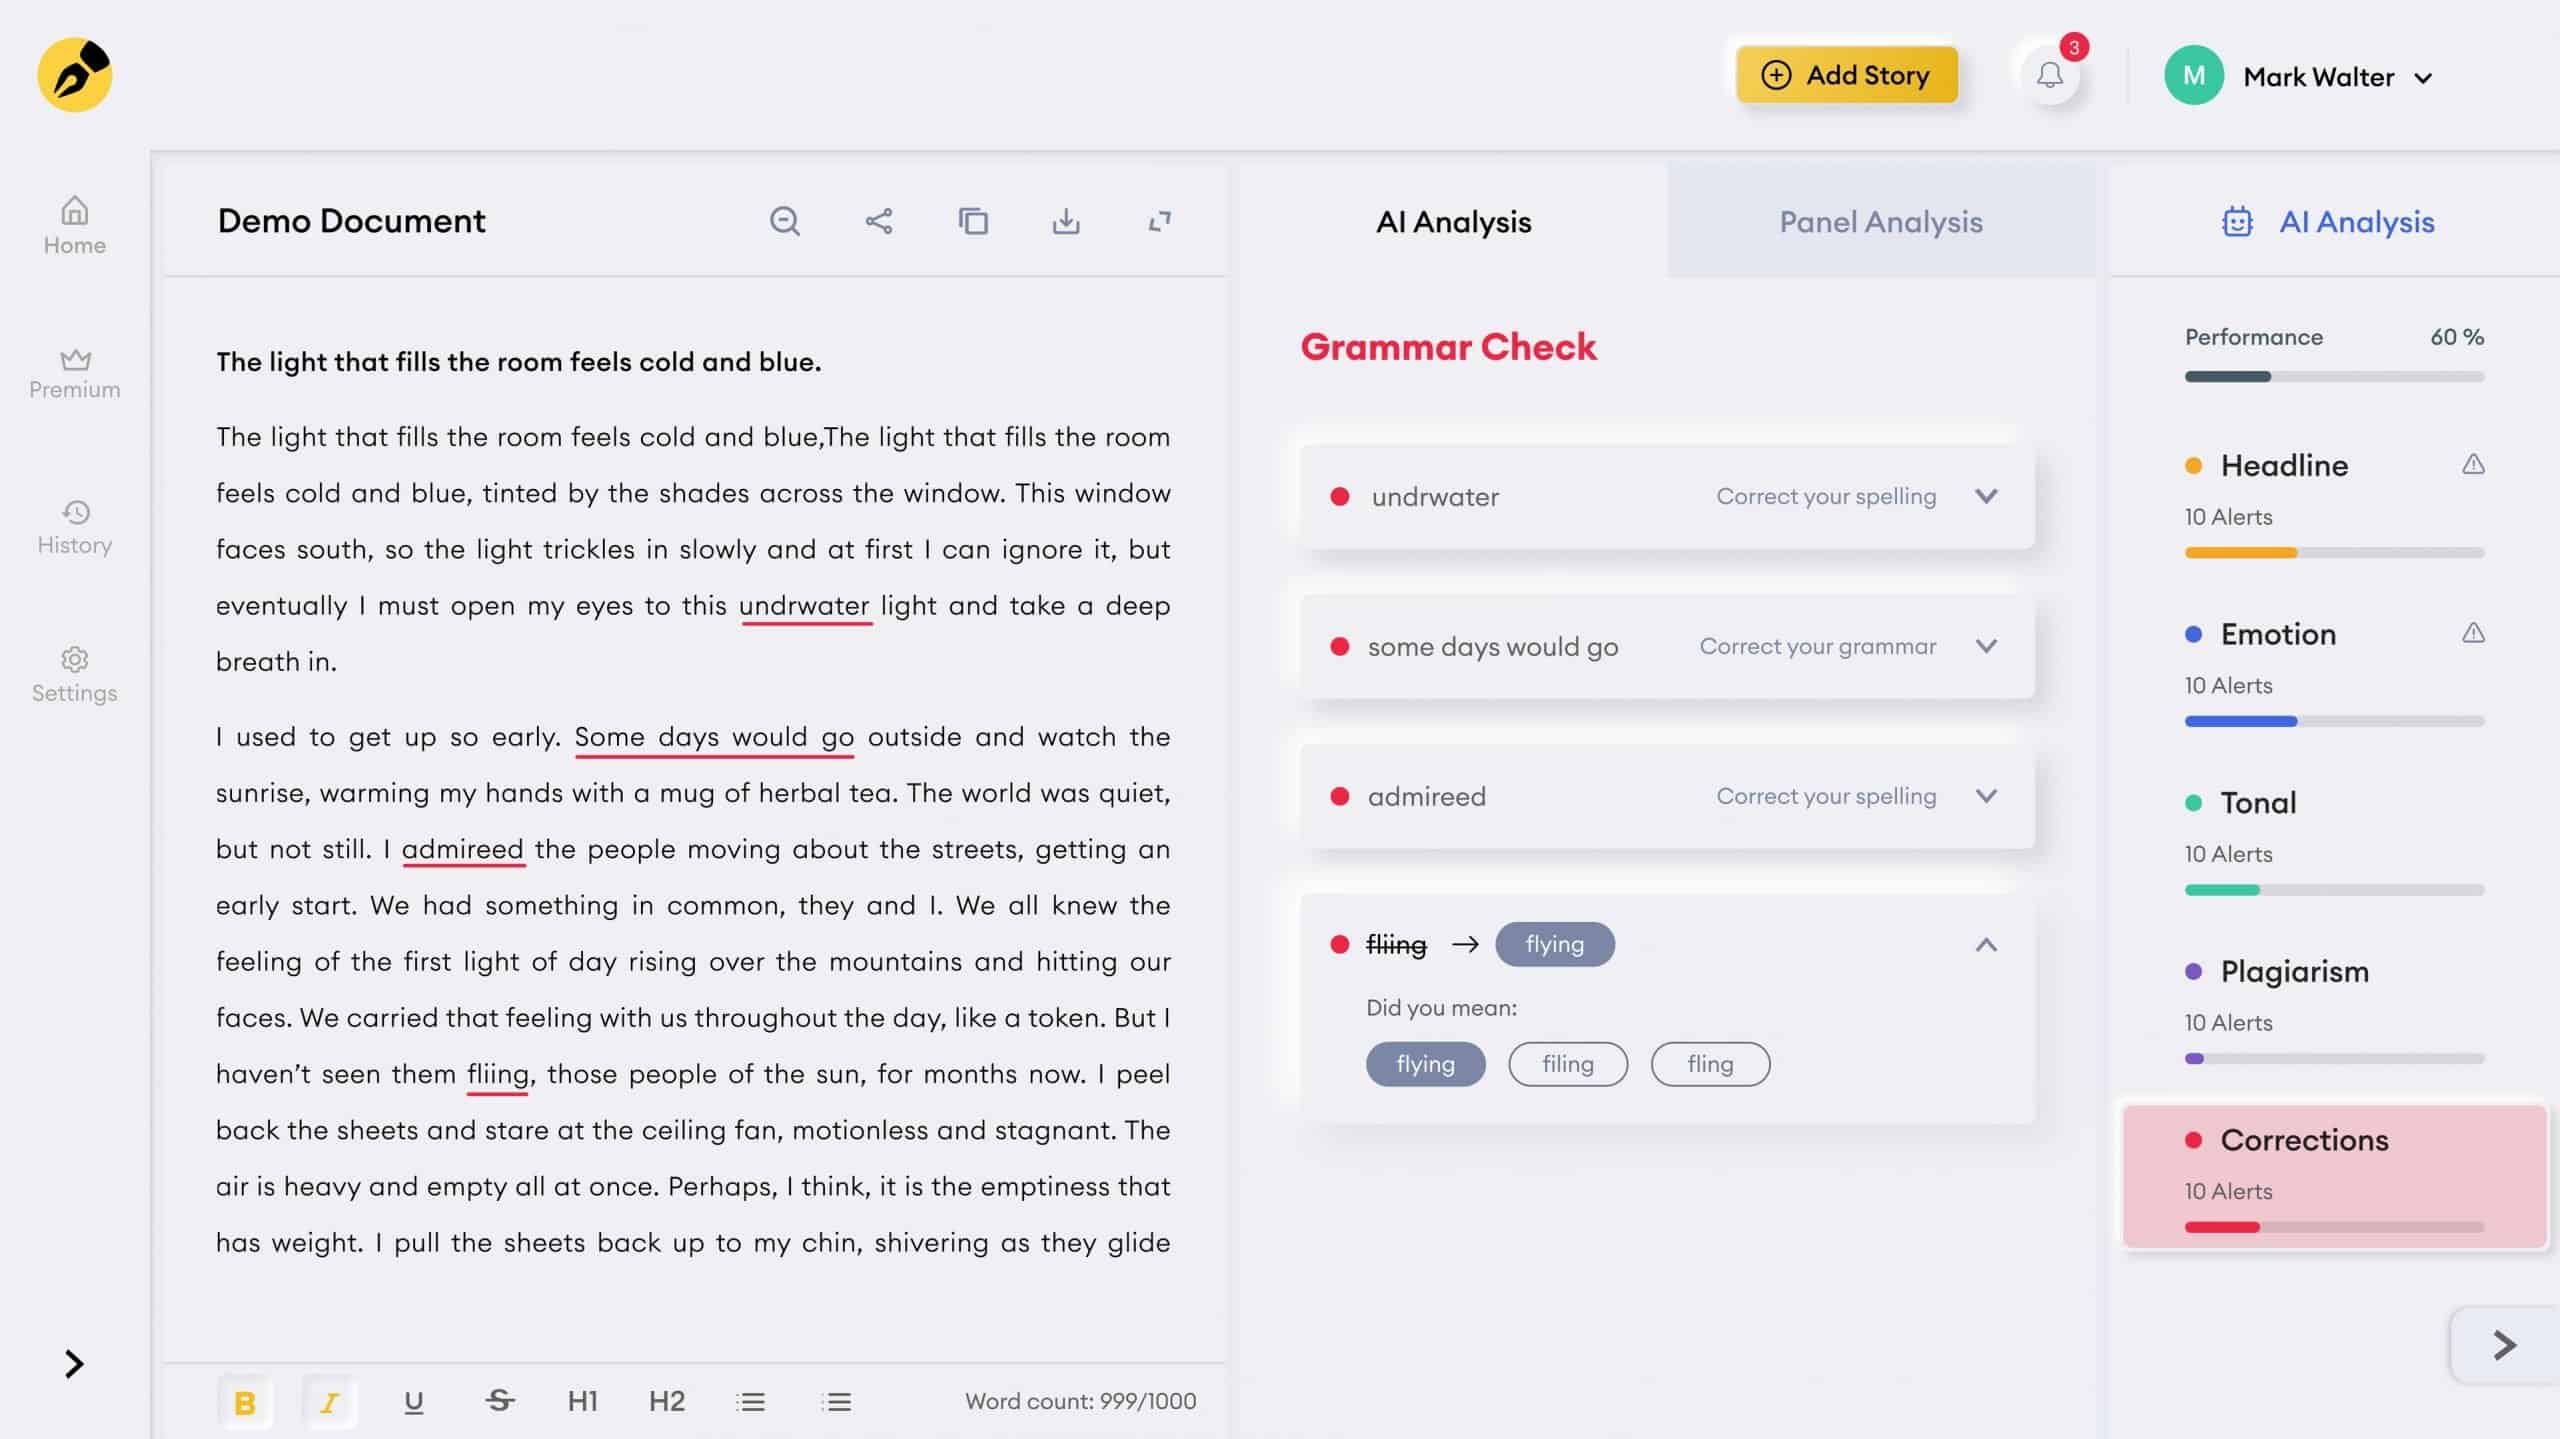Select the "filing" suggestion pill
This screenshot has width=2560, height=1439.
coord(1567,1064)
